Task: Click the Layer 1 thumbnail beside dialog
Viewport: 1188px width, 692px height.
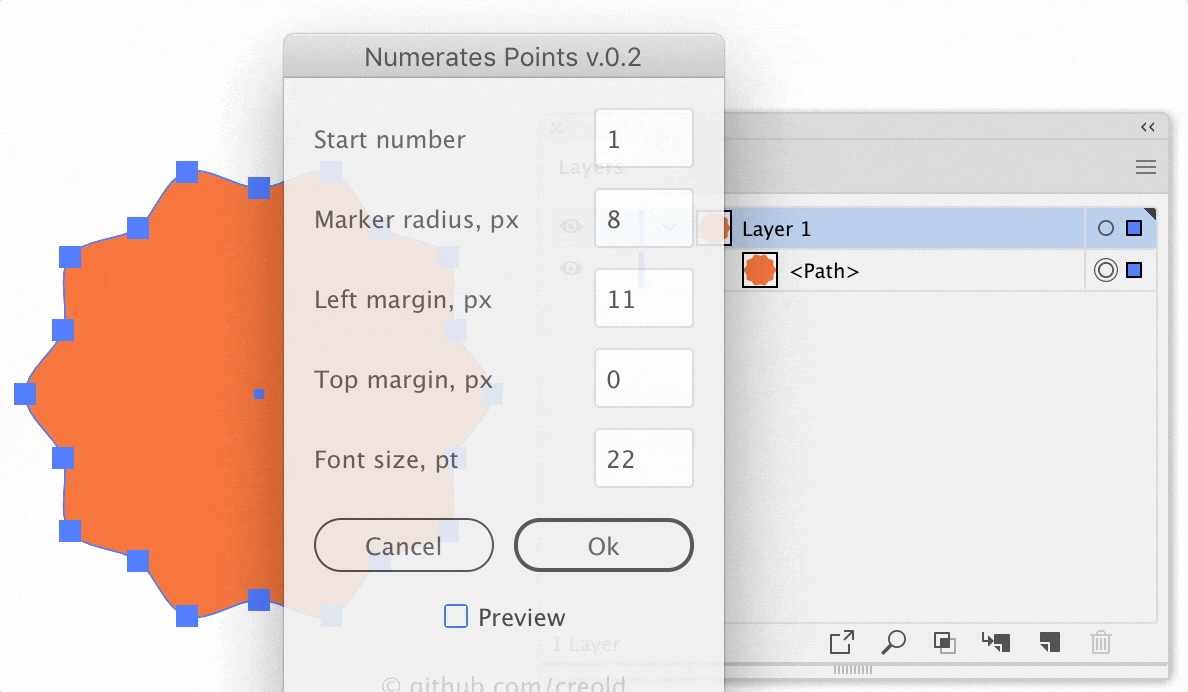Action: (x=714, y=228)
